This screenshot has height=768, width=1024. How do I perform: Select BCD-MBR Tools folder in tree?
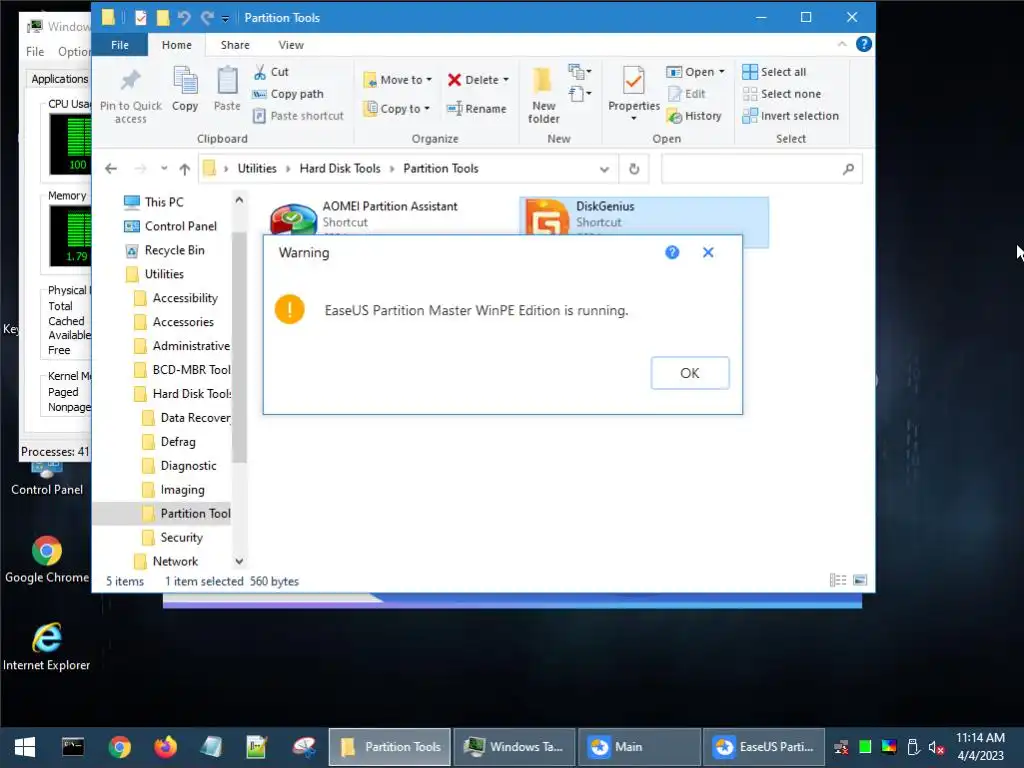click(x=184, y=370)
